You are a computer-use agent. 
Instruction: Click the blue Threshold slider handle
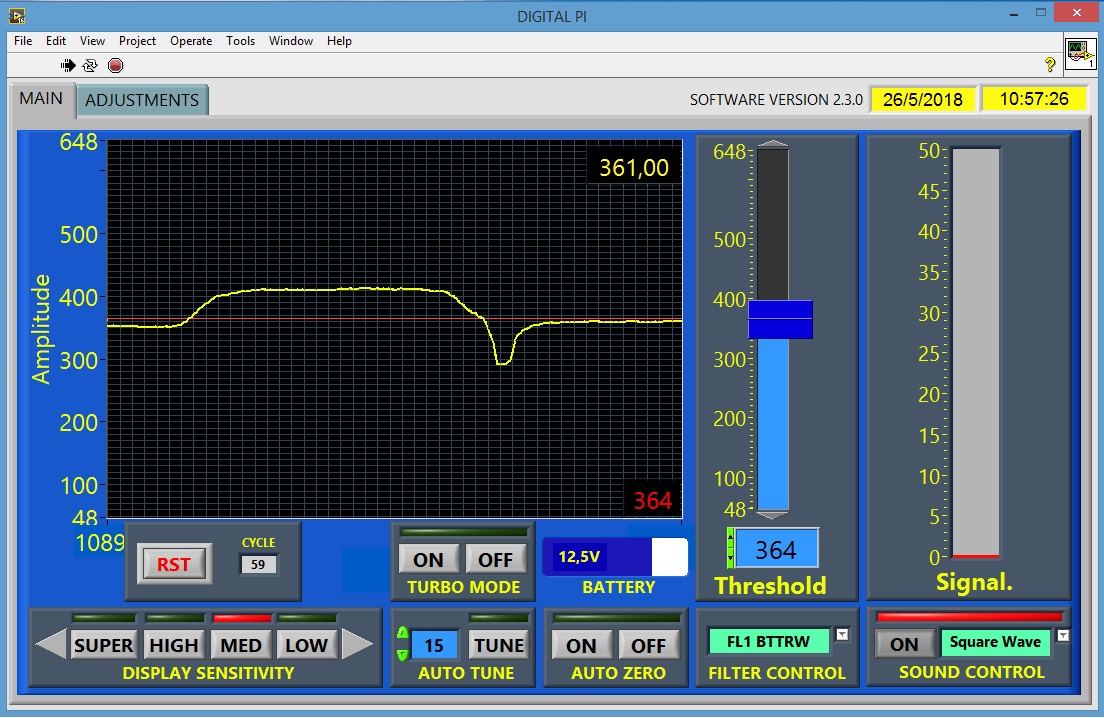pyautogui.click(x=780, y=320)
